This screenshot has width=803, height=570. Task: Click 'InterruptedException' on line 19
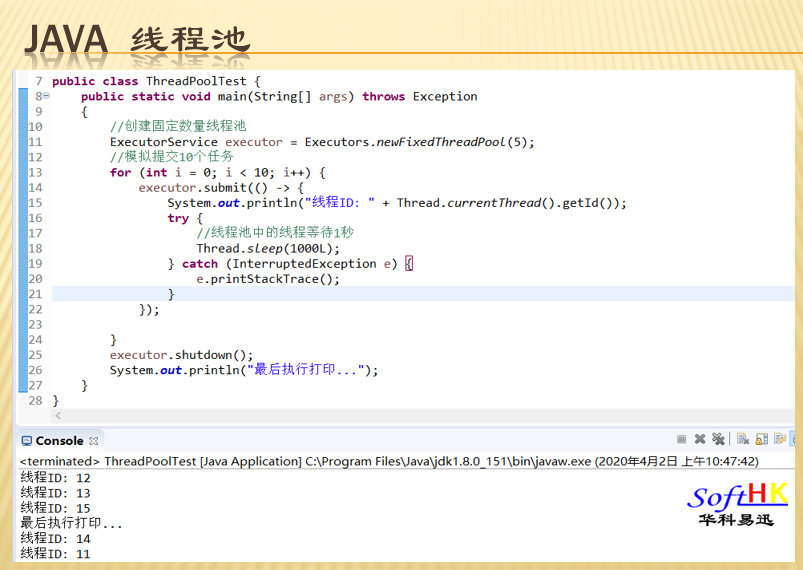(x=304, y=264)
